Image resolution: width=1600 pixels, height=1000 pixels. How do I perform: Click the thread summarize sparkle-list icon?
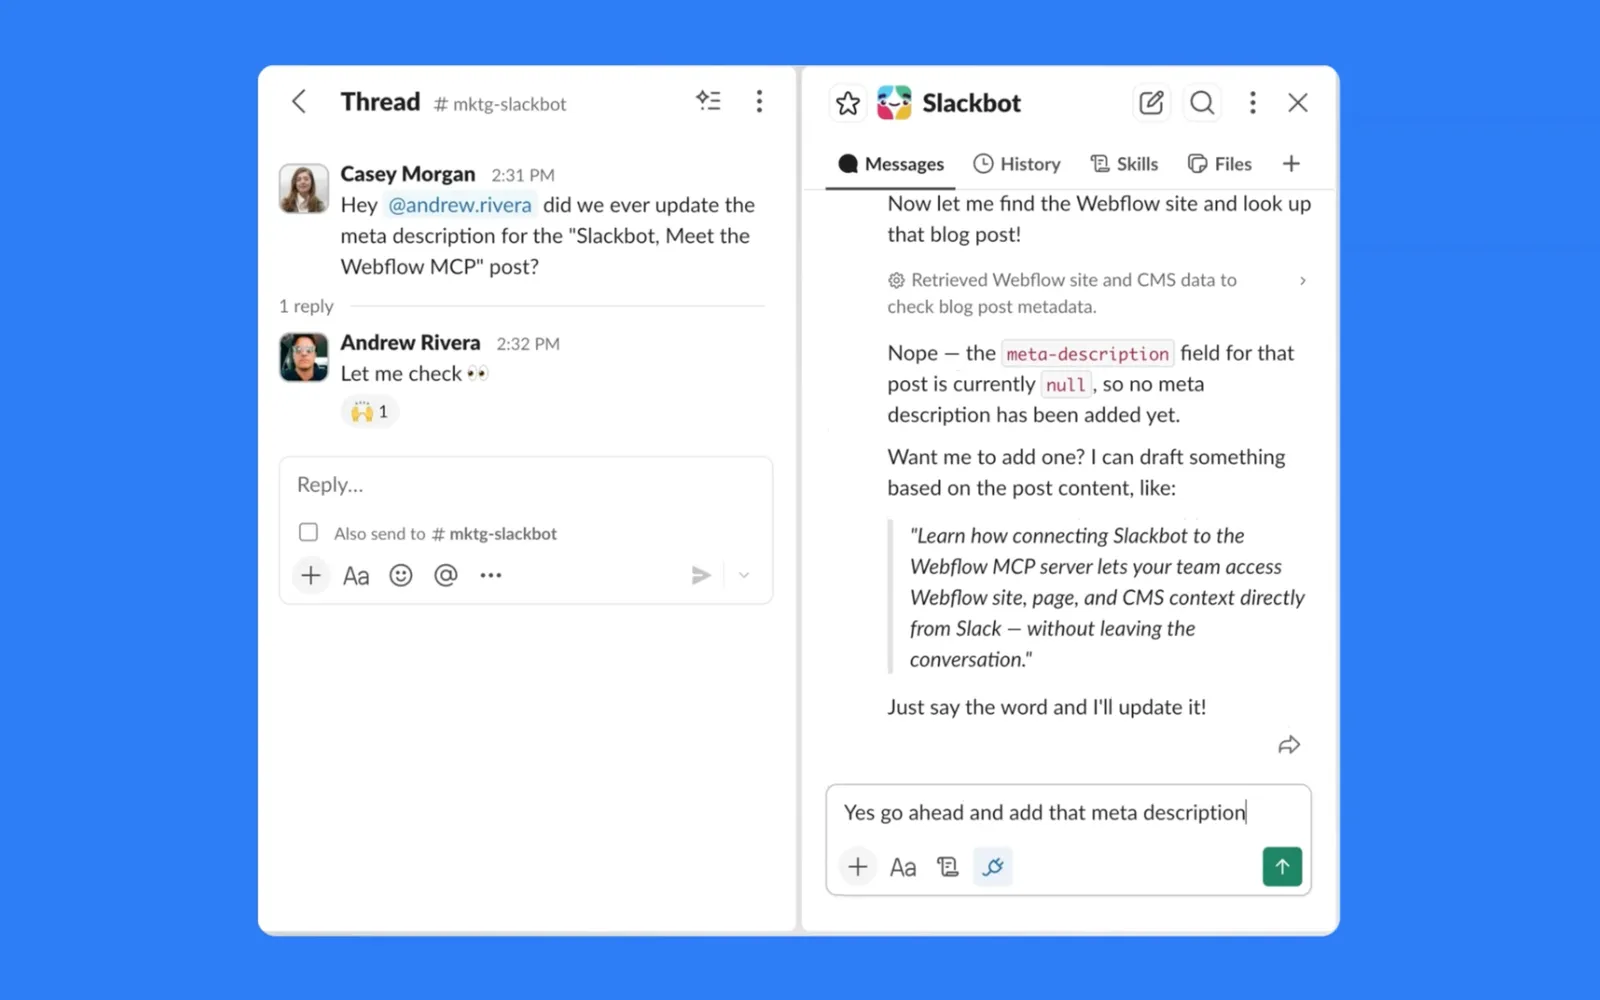click(708, 101)
